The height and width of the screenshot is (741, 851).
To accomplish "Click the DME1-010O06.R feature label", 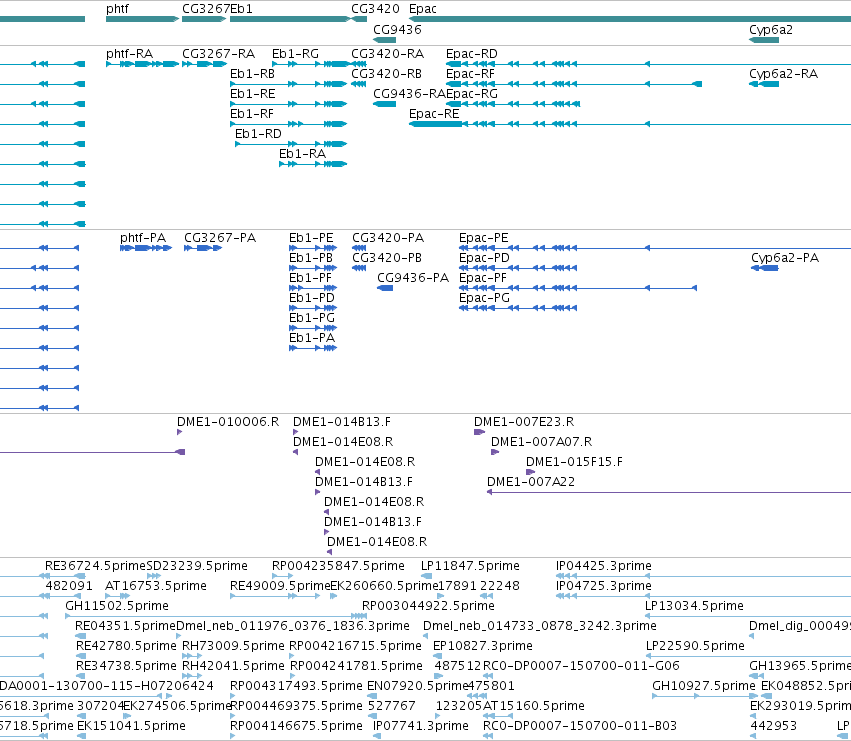I will tap(228, 422).
